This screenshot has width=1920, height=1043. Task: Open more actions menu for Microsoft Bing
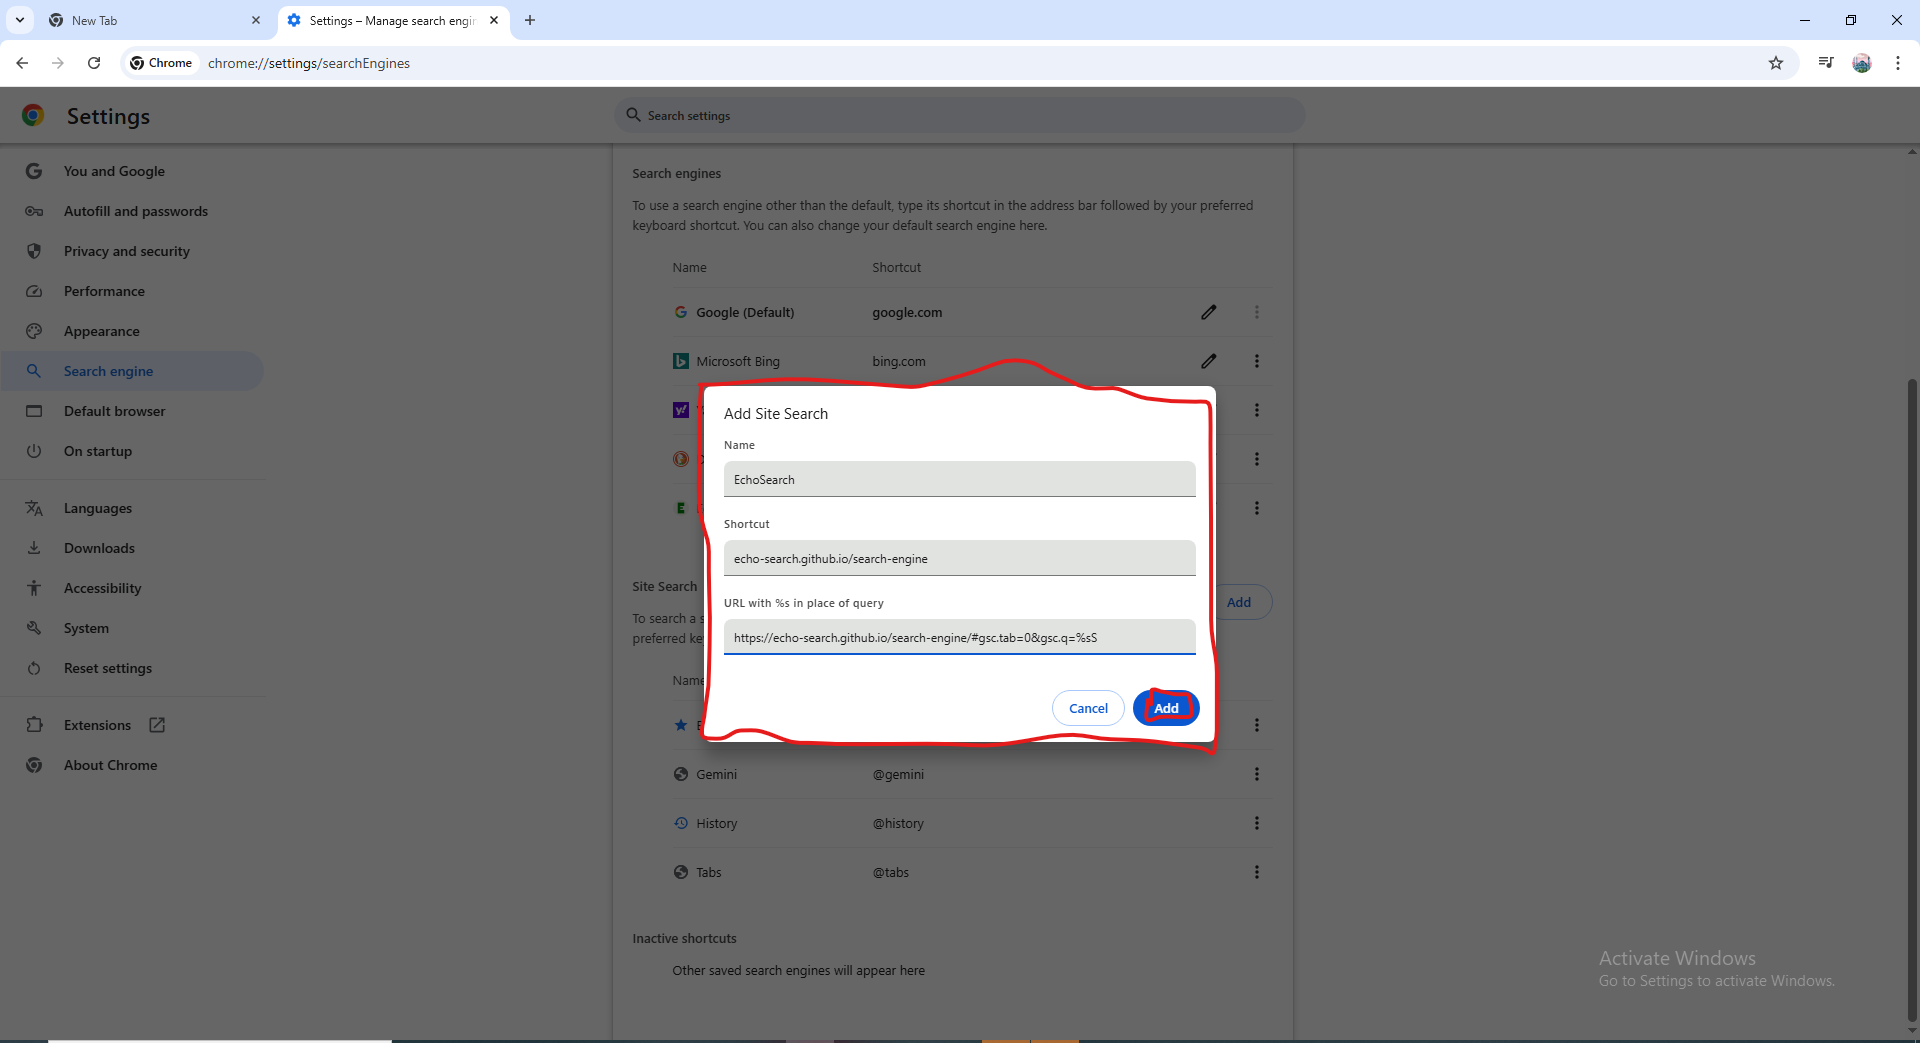[x=1256, y=361]
